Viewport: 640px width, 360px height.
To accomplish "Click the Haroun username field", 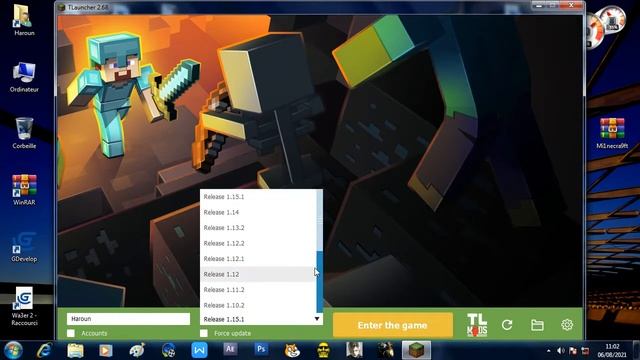I will tap(128, 319).
